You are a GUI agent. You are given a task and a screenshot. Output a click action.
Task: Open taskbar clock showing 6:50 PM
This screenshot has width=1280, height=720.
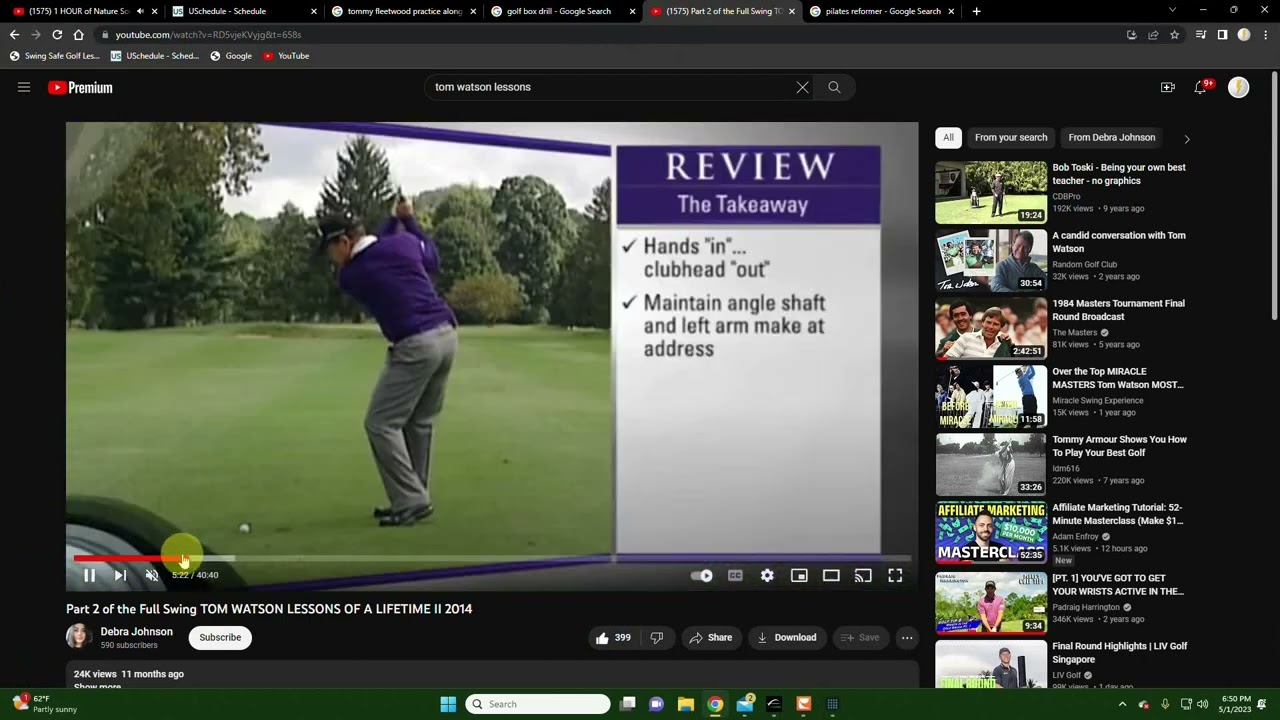pyautogui.click(x=1236, y=704)
